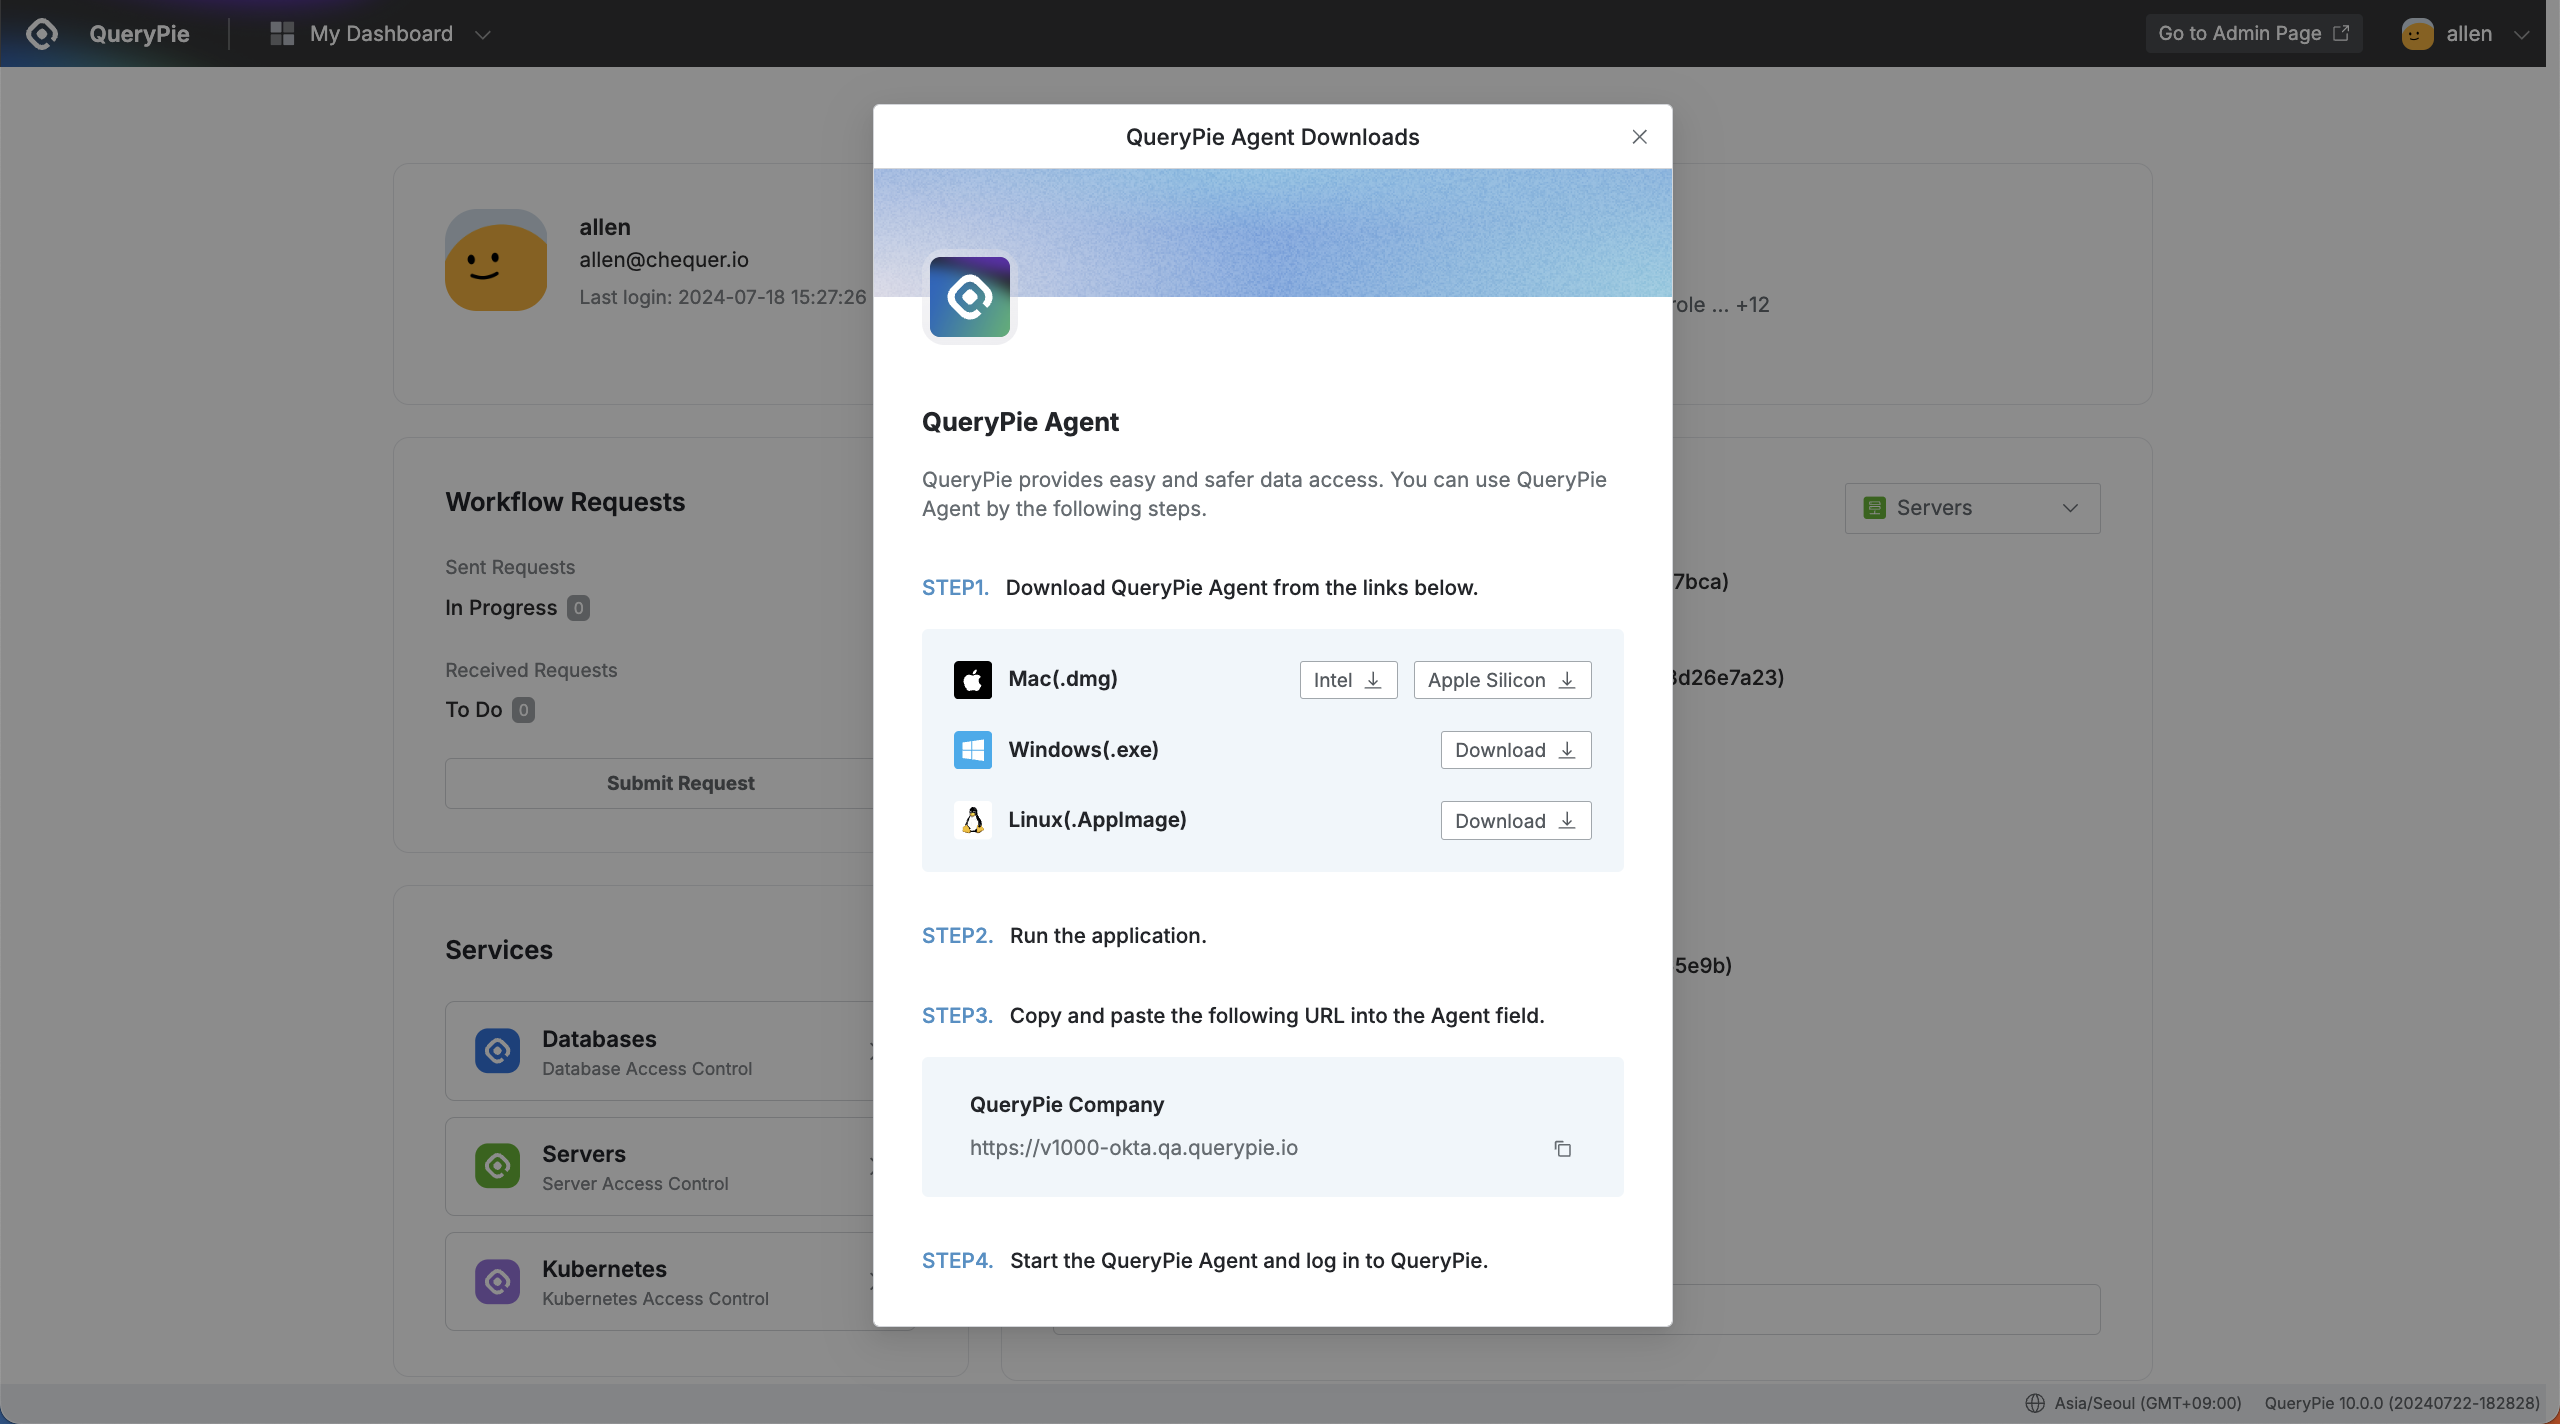The height and width of the screenshot is (1424, 2560).
Task: Download Apple Silicon Mac agent
Action: click(x=1501, y=680)
